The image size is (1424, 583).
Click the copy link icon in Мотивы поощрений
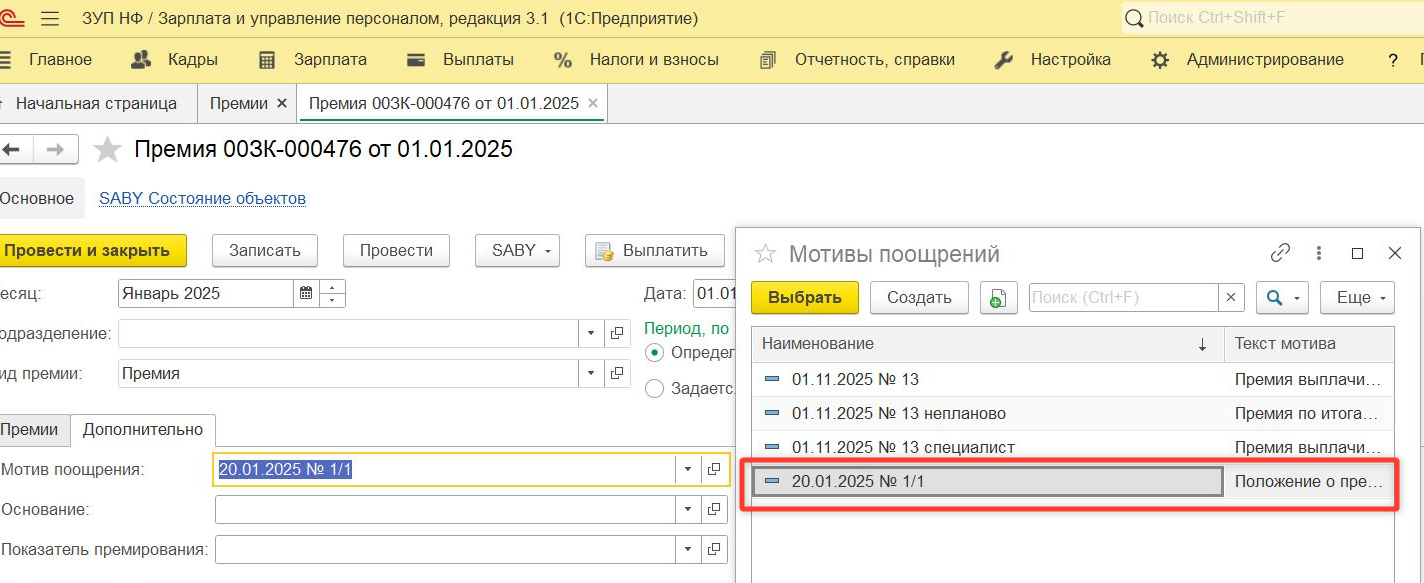click(1280, 253)
